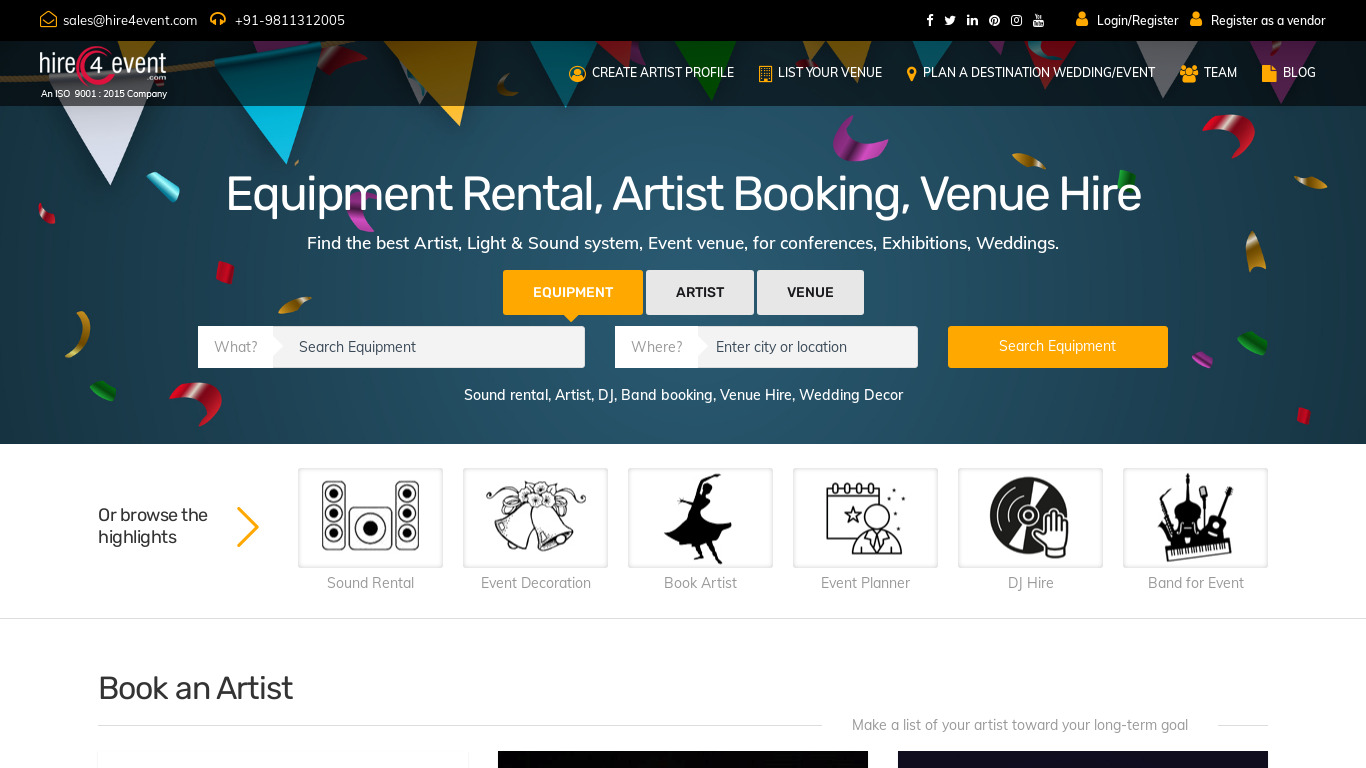Click the Create Artist Profile person icon

tap(577, 73)
